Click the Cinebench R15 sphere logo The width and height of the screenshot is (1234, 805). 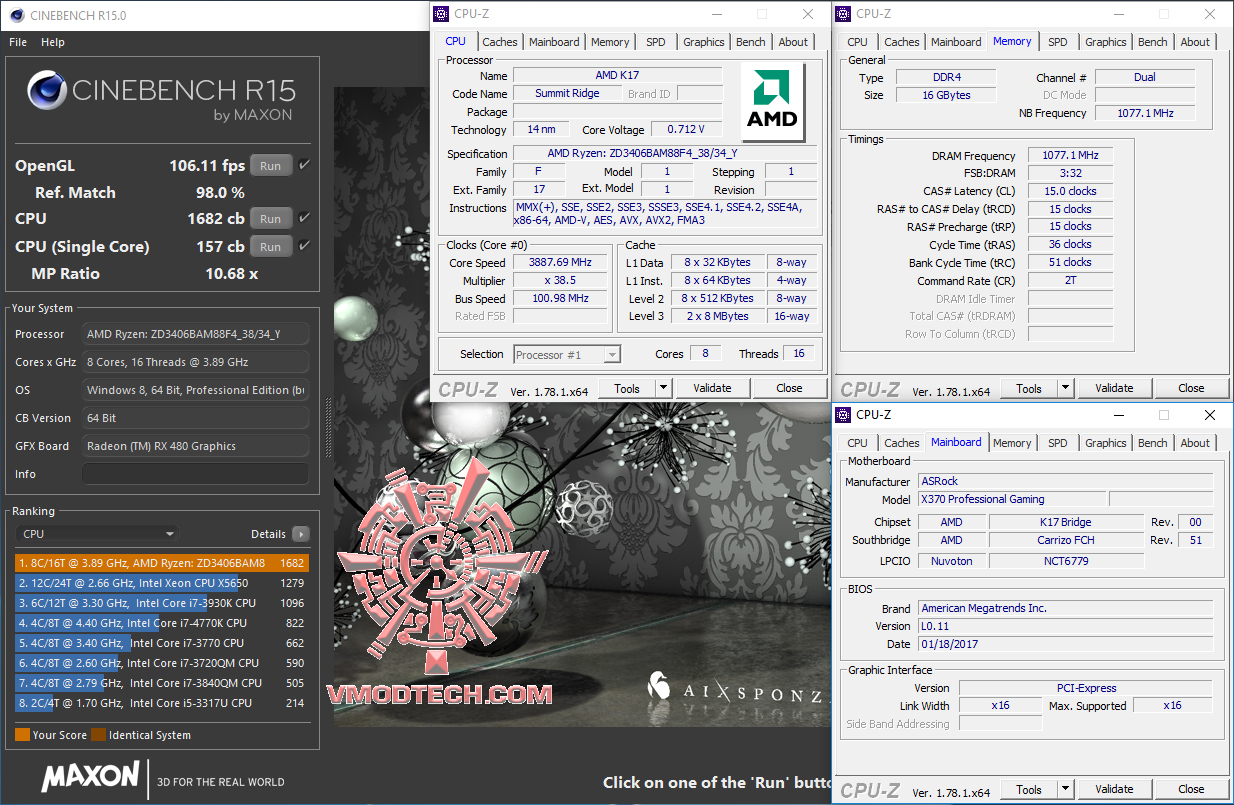tap(47, 90)
